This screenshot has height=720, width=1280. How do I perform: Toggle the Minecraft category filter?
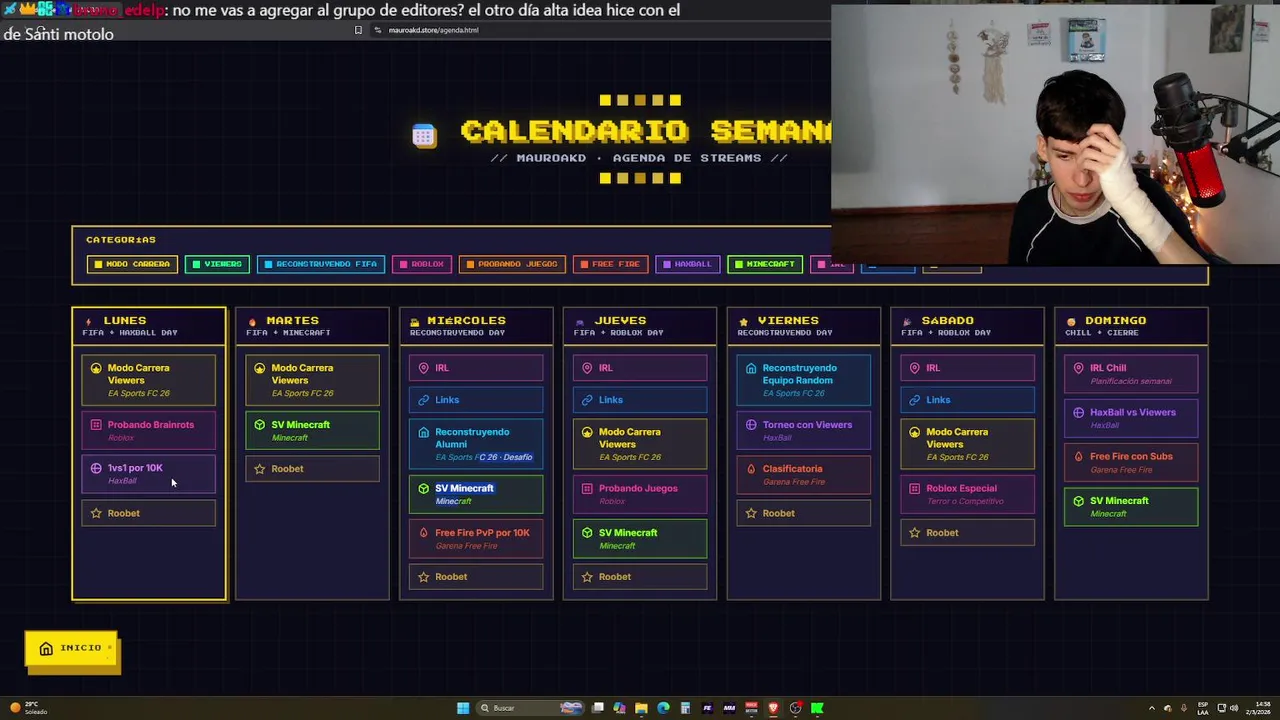click(x=765, y=264)
